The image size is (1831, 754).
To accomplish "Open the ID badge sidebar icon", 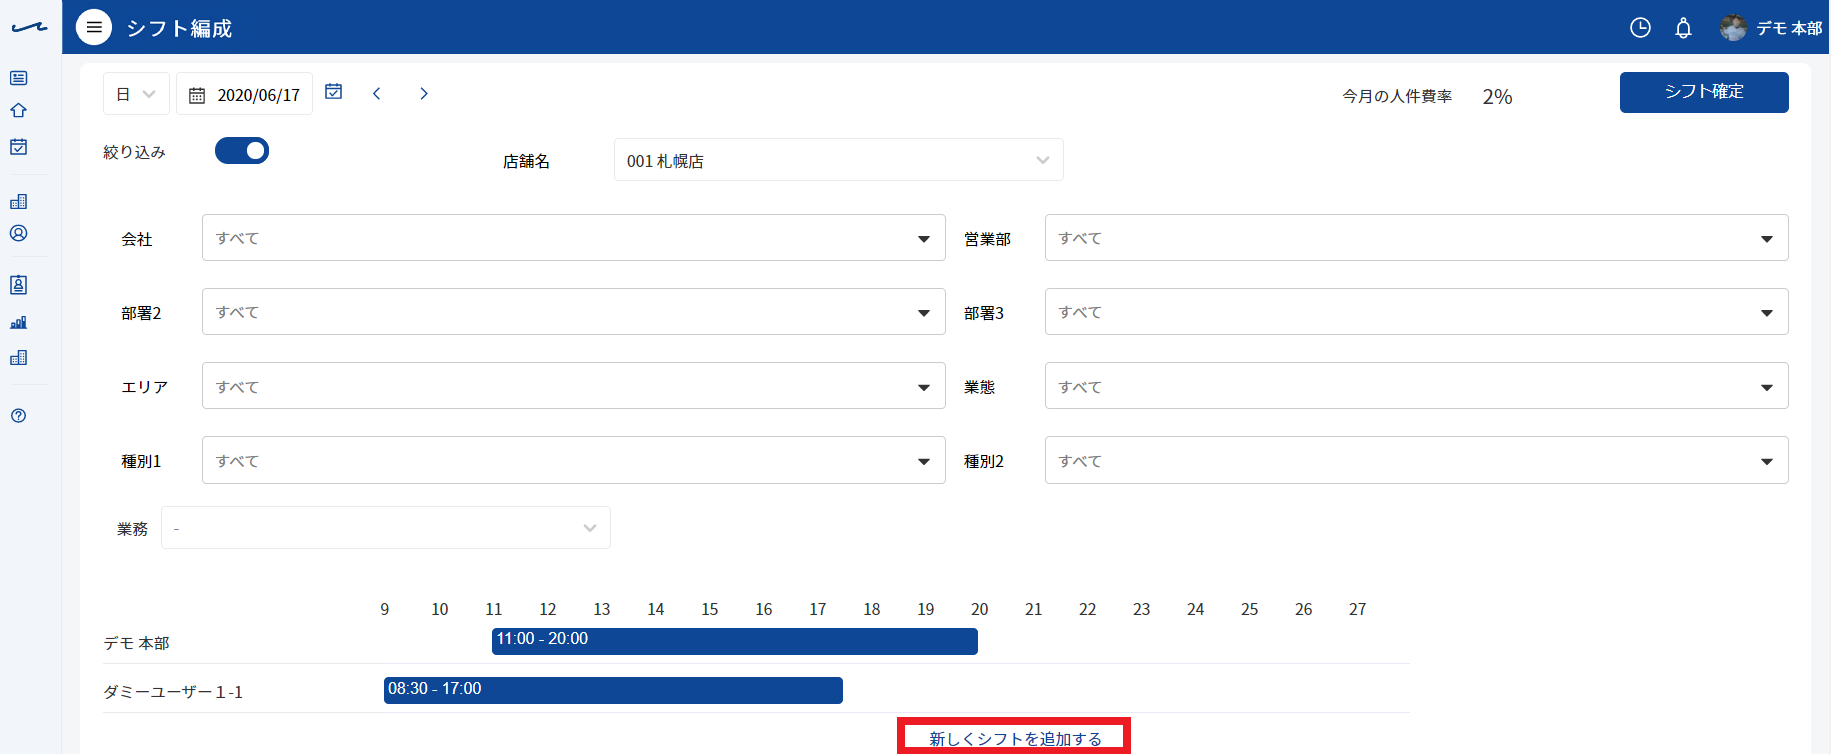I will click(x=18, y=285).
